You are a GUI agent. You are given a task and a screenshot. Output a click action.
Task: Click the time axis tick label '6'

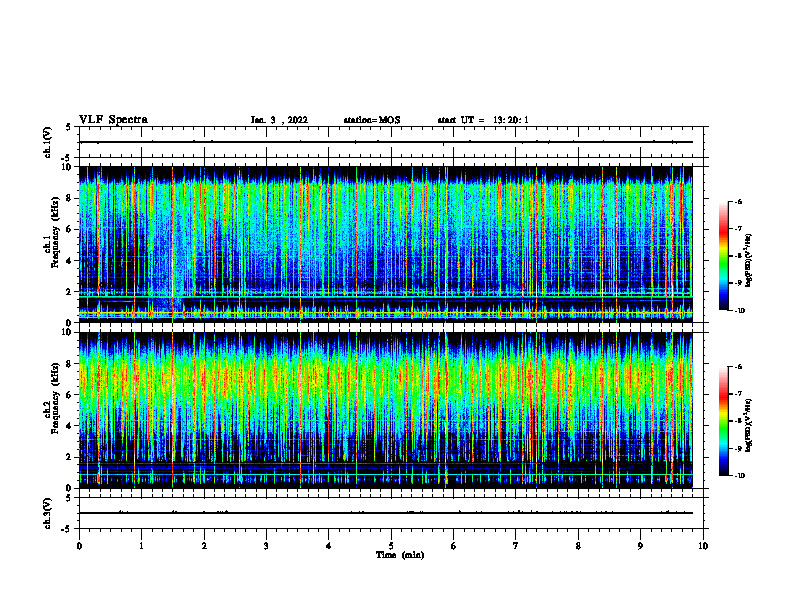pyautogui.click(x=454, y=546)
